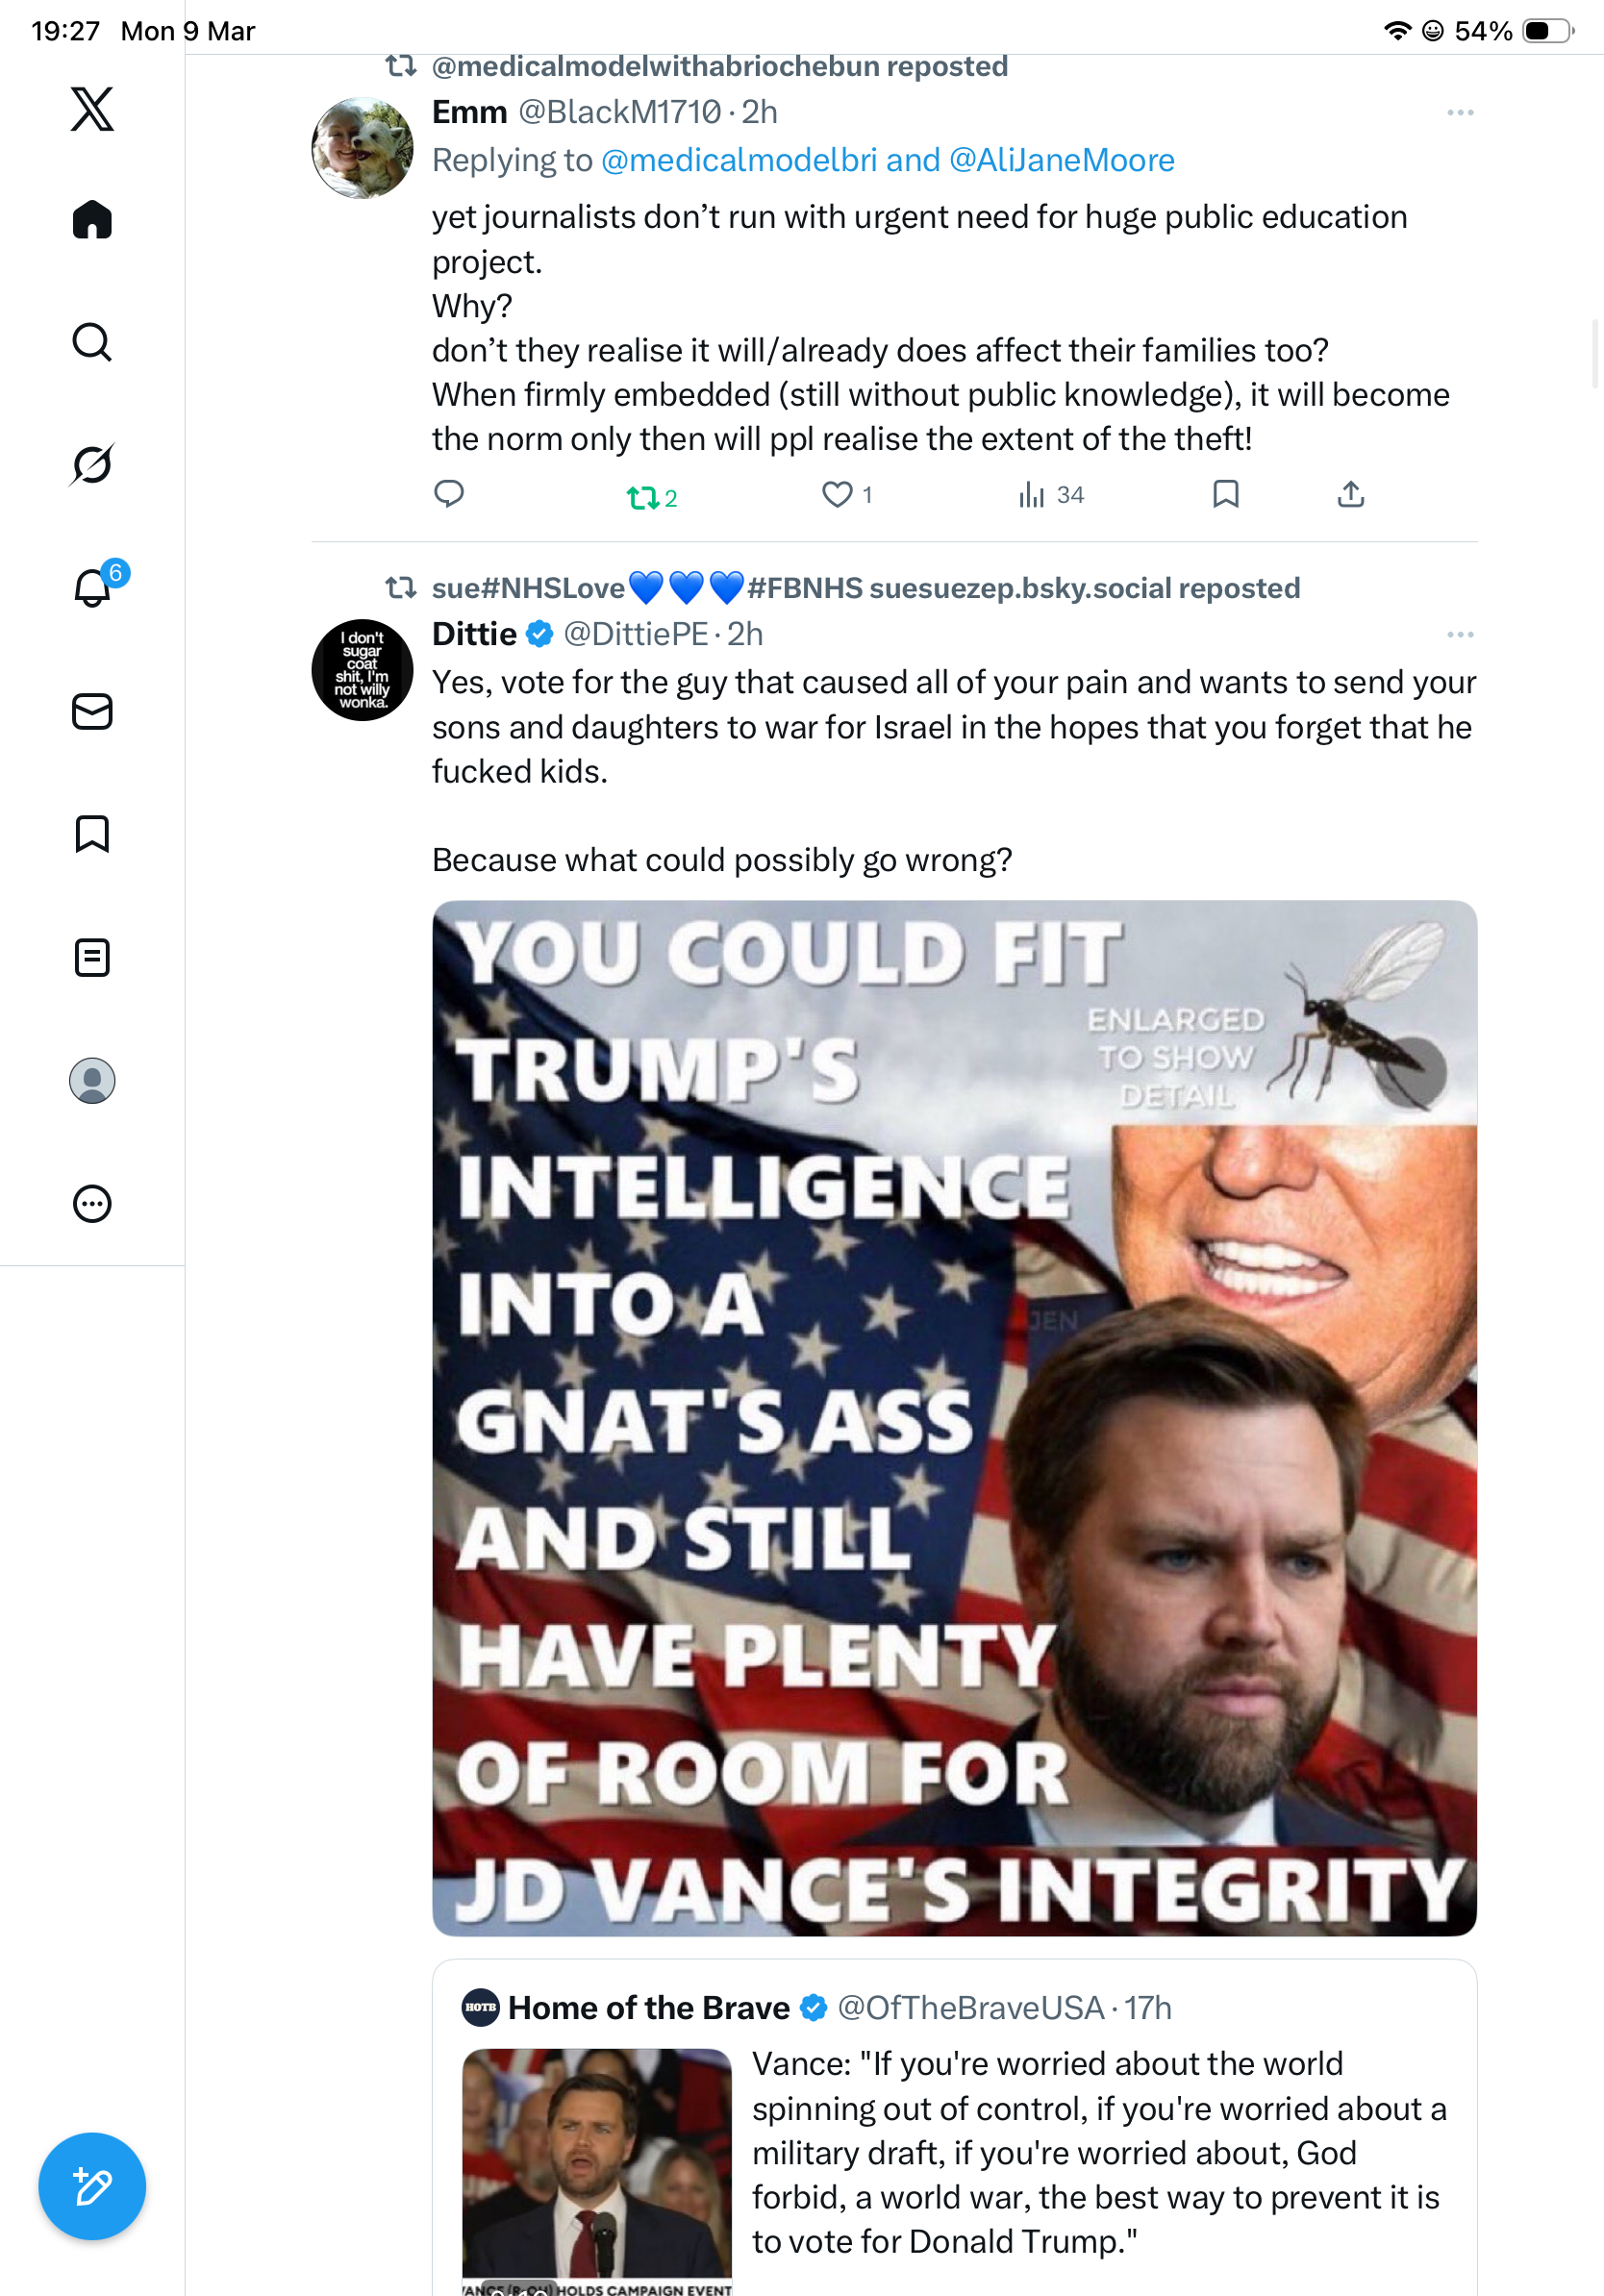Screen dimensions: 1604x2296
Task: Open Trump and Vance meme image
Action: [x=954, y=1418]
